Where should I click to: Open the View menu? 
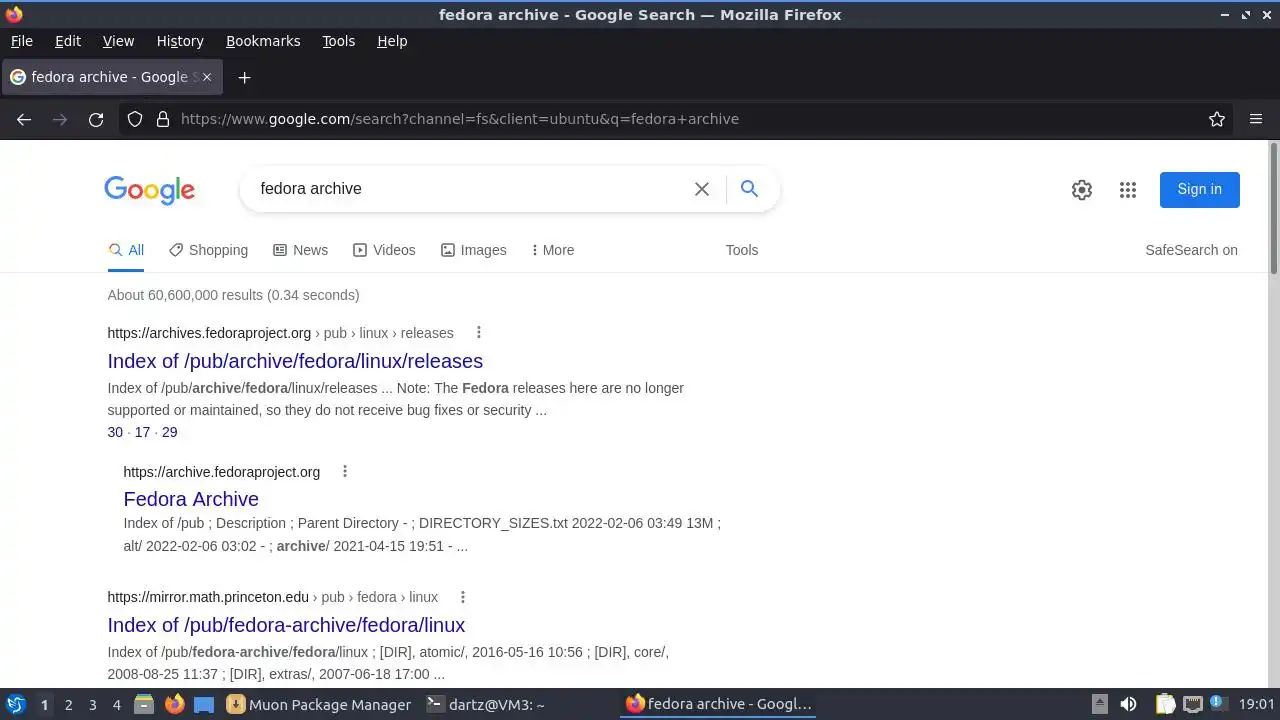click(118, 41)
